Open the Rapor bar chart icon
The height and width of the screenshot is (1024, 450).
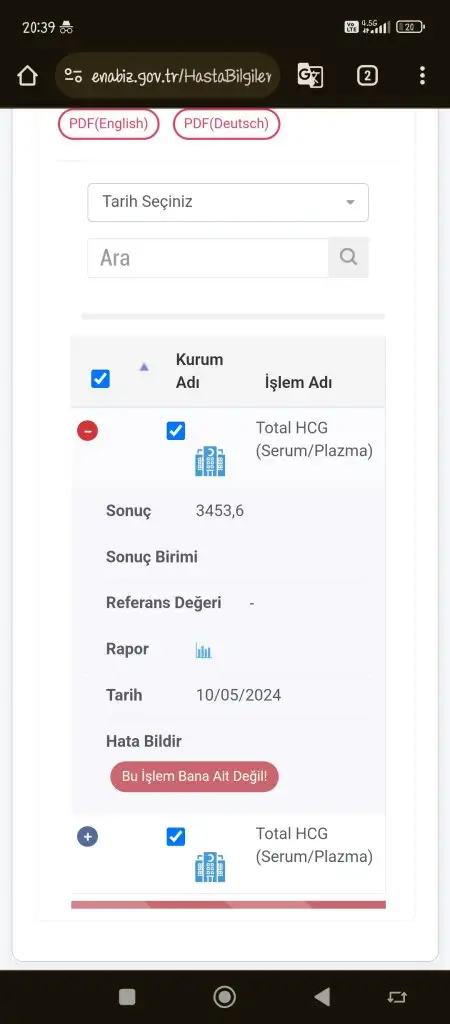(x=204, y=650)
